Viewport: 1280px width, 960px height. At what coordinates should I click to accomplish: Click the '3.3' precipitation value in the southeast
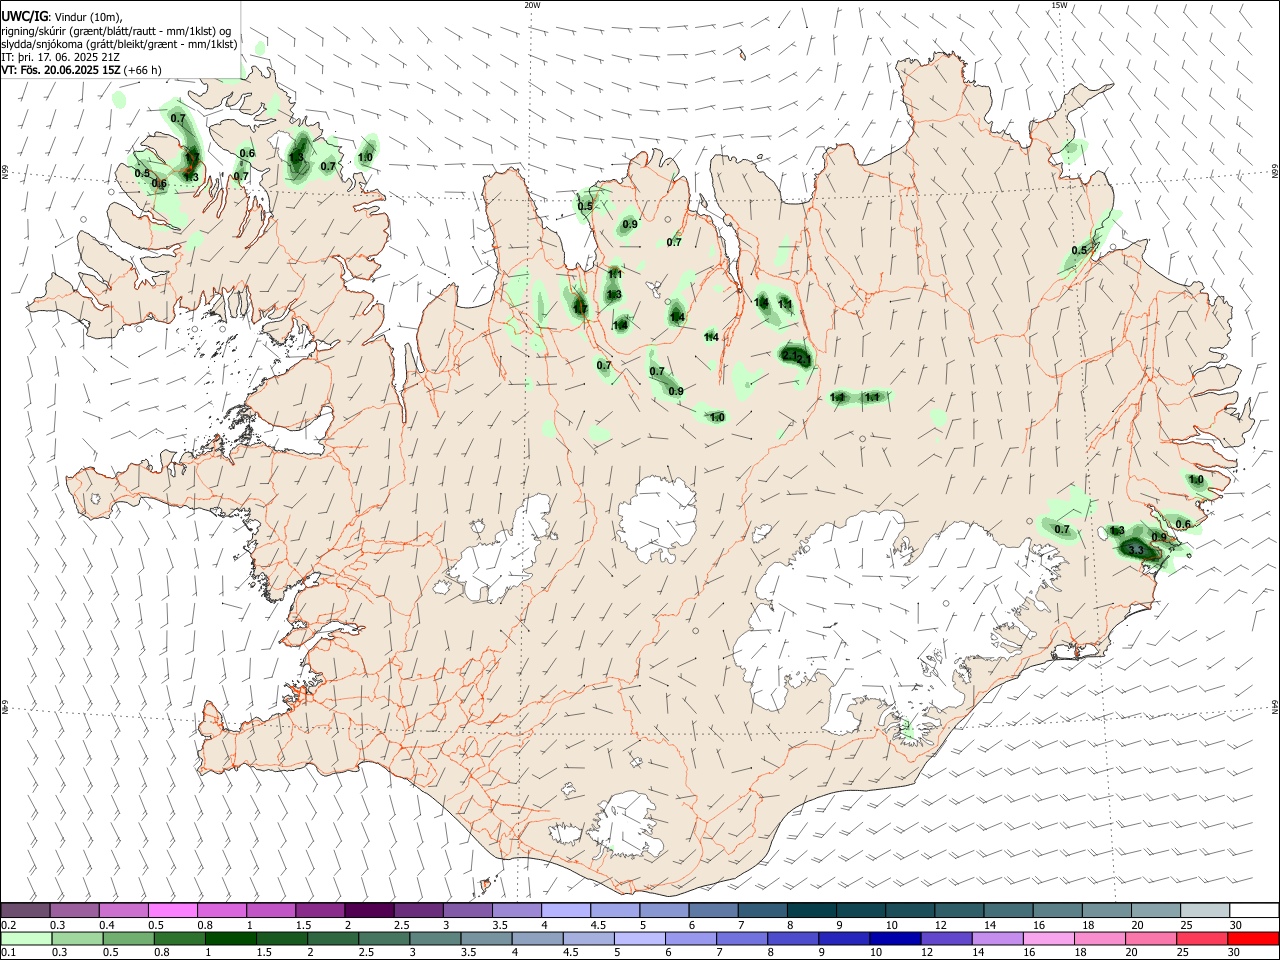pyautogui.click(x=1134, y=550)
